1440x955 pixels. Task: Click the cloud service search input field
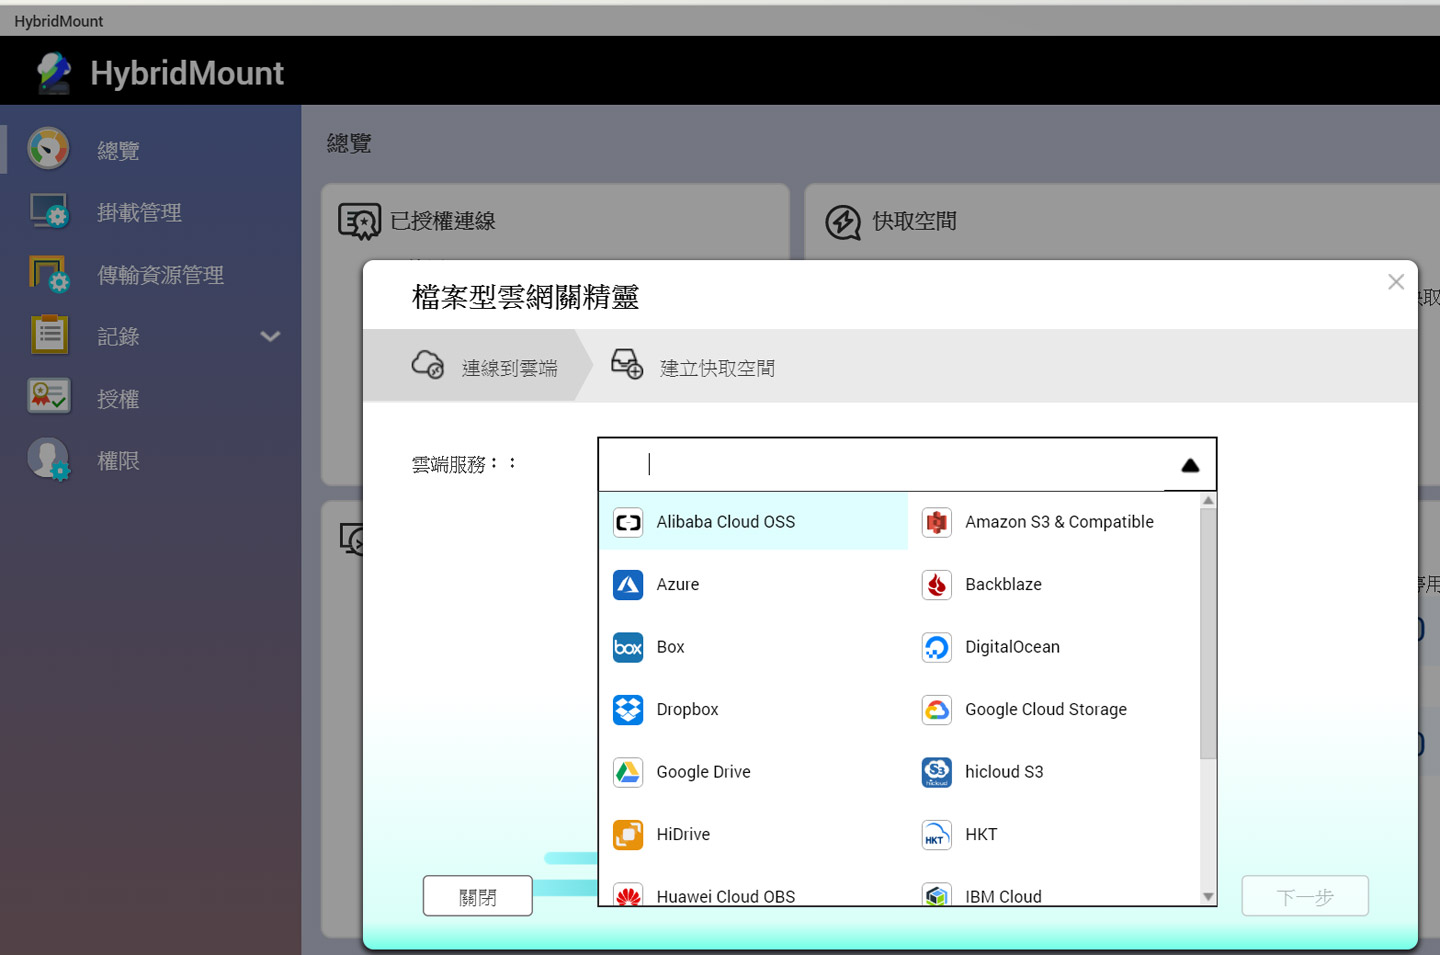[x=880, y=465]
